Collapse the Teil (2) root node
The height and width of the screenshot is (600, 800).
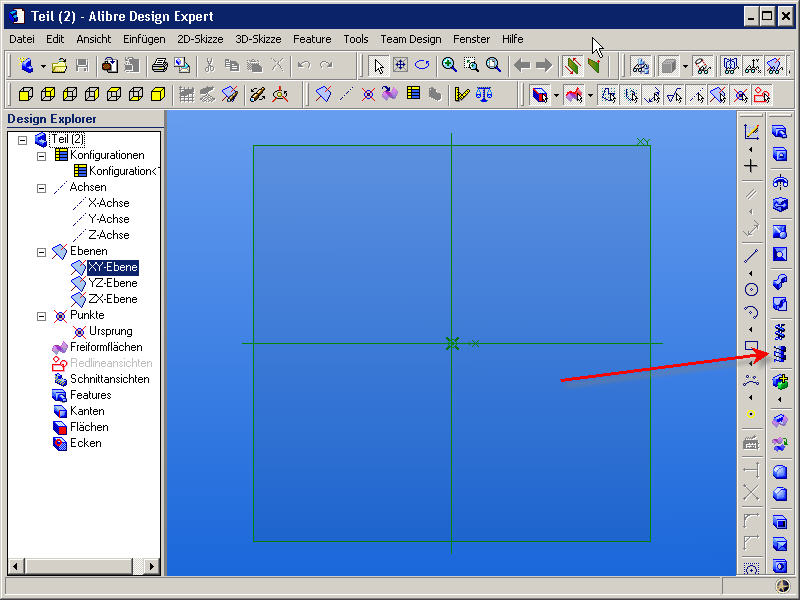click(x=22, y=140)
